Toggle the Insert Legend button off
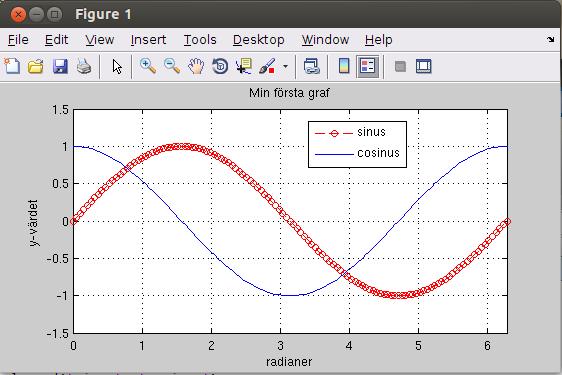This screenshot has width=562, height=375. pos(368,66)
